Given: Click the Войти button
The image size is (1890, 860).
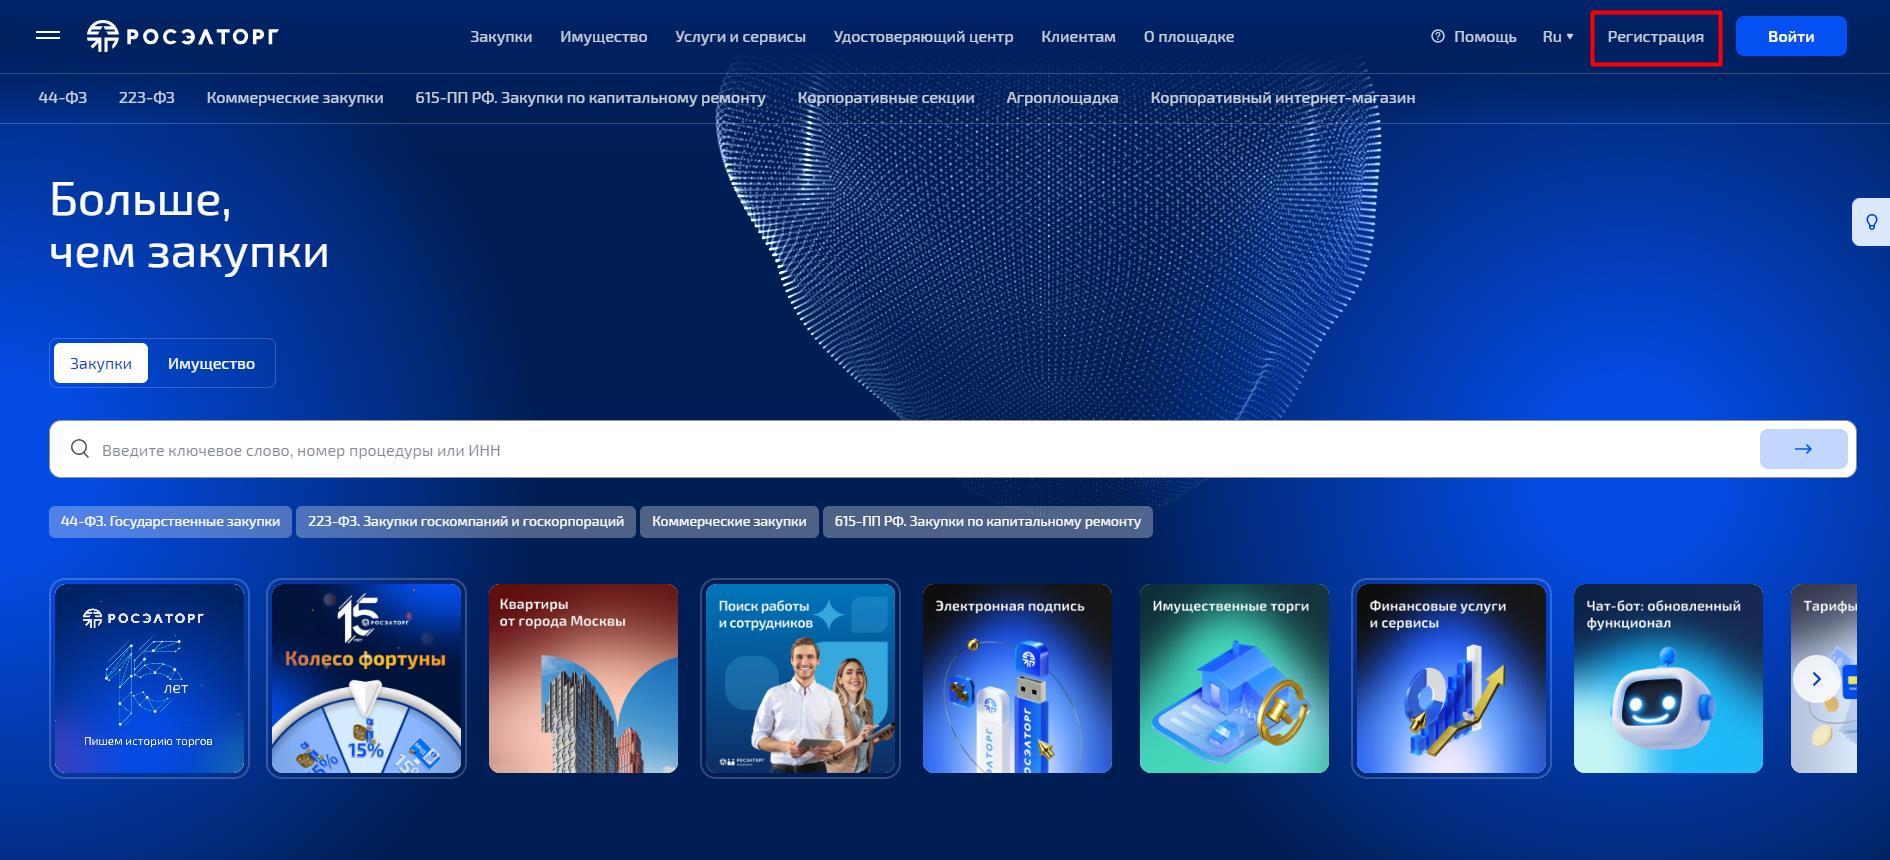Looking at the screenshot, I should (1791, 36).
